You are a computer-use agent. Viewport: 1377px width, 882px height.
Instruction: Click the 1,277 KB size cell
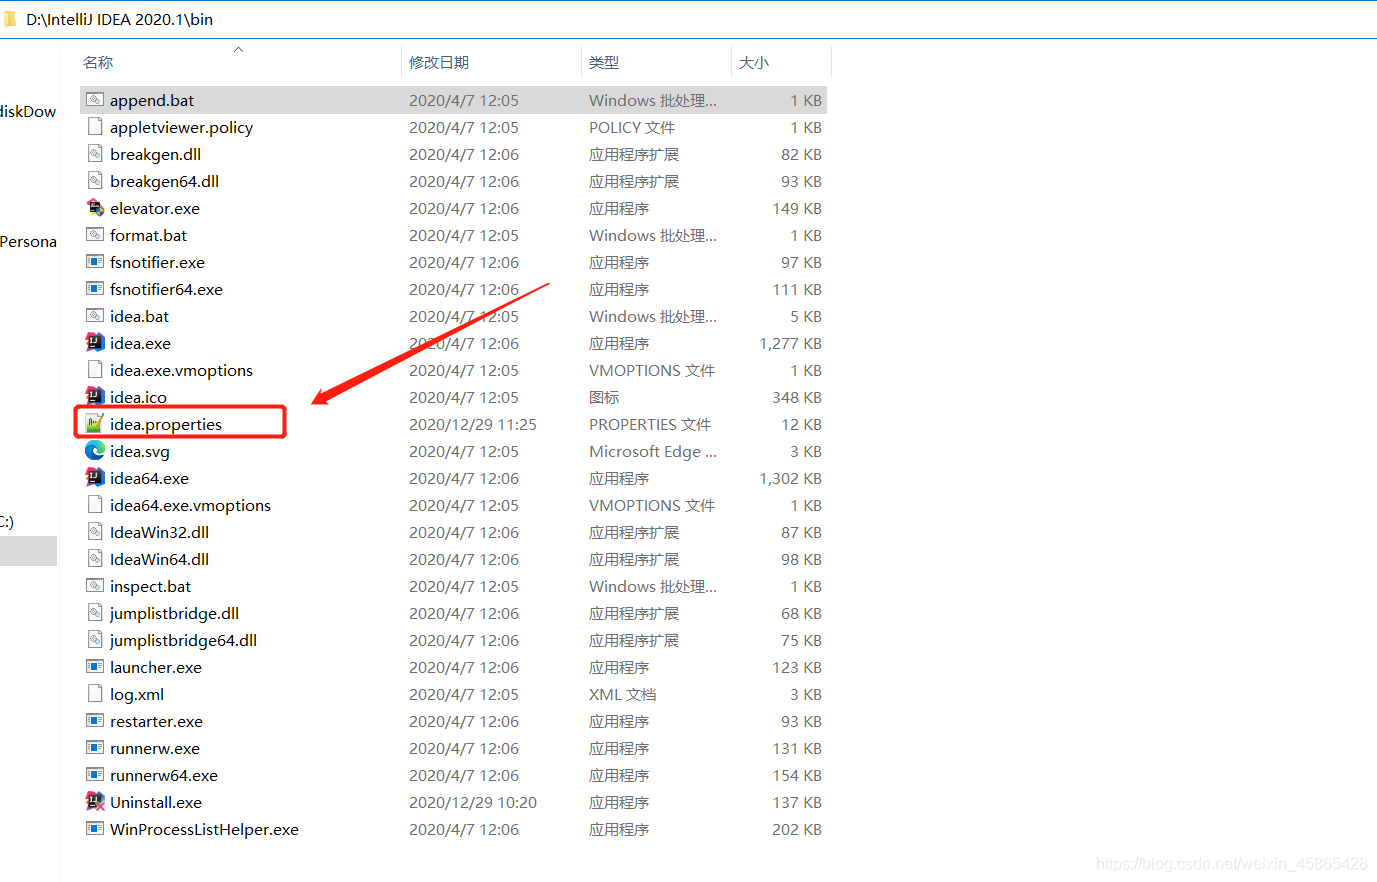790,343
